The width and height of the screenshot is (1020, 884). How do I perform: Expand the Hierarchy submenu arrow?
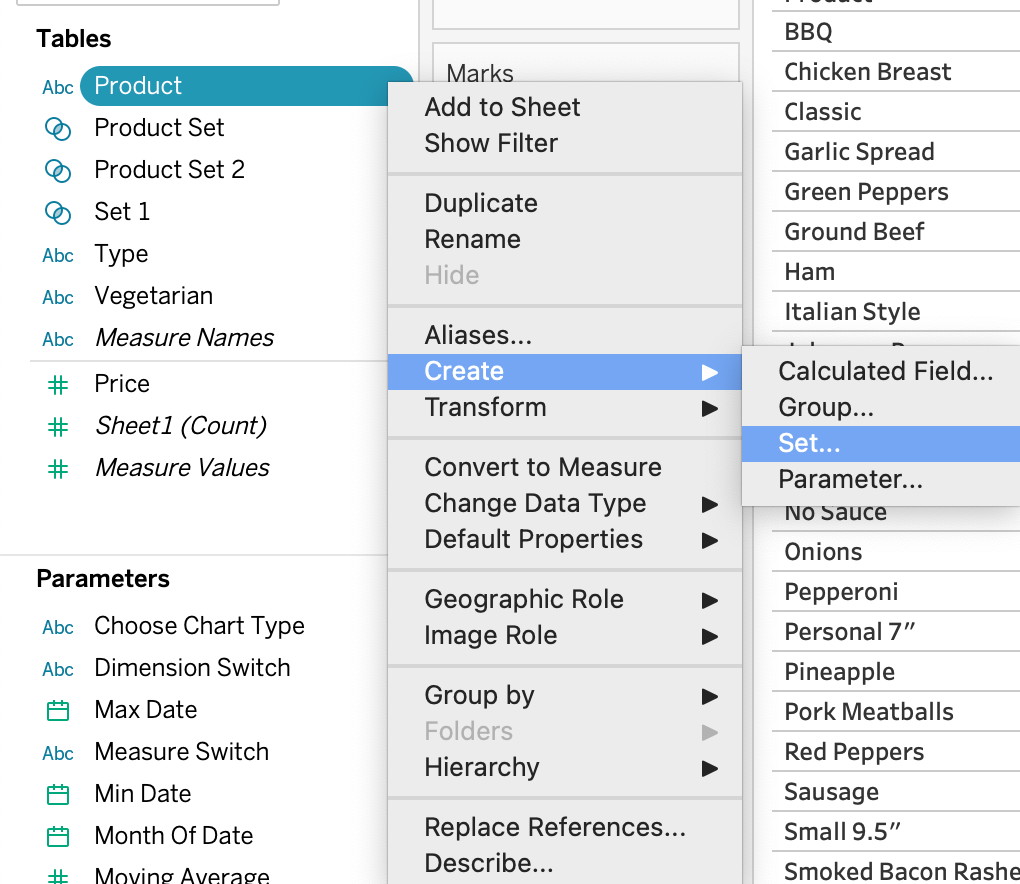(x=710, y=768)
